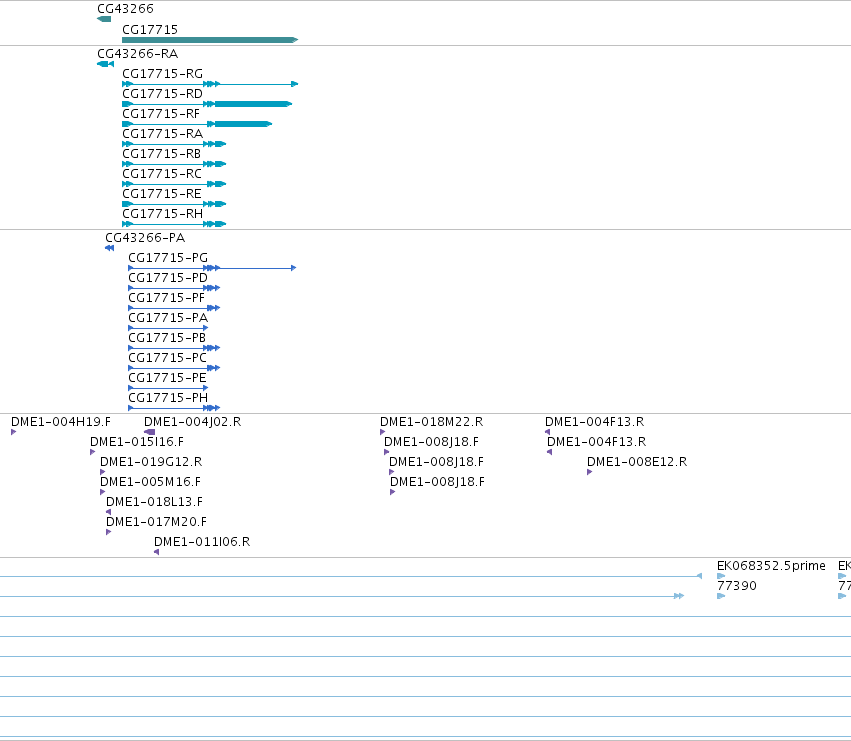Select transcript CG17715-RC label
This screenshot has width=851, height=741.
162,174
